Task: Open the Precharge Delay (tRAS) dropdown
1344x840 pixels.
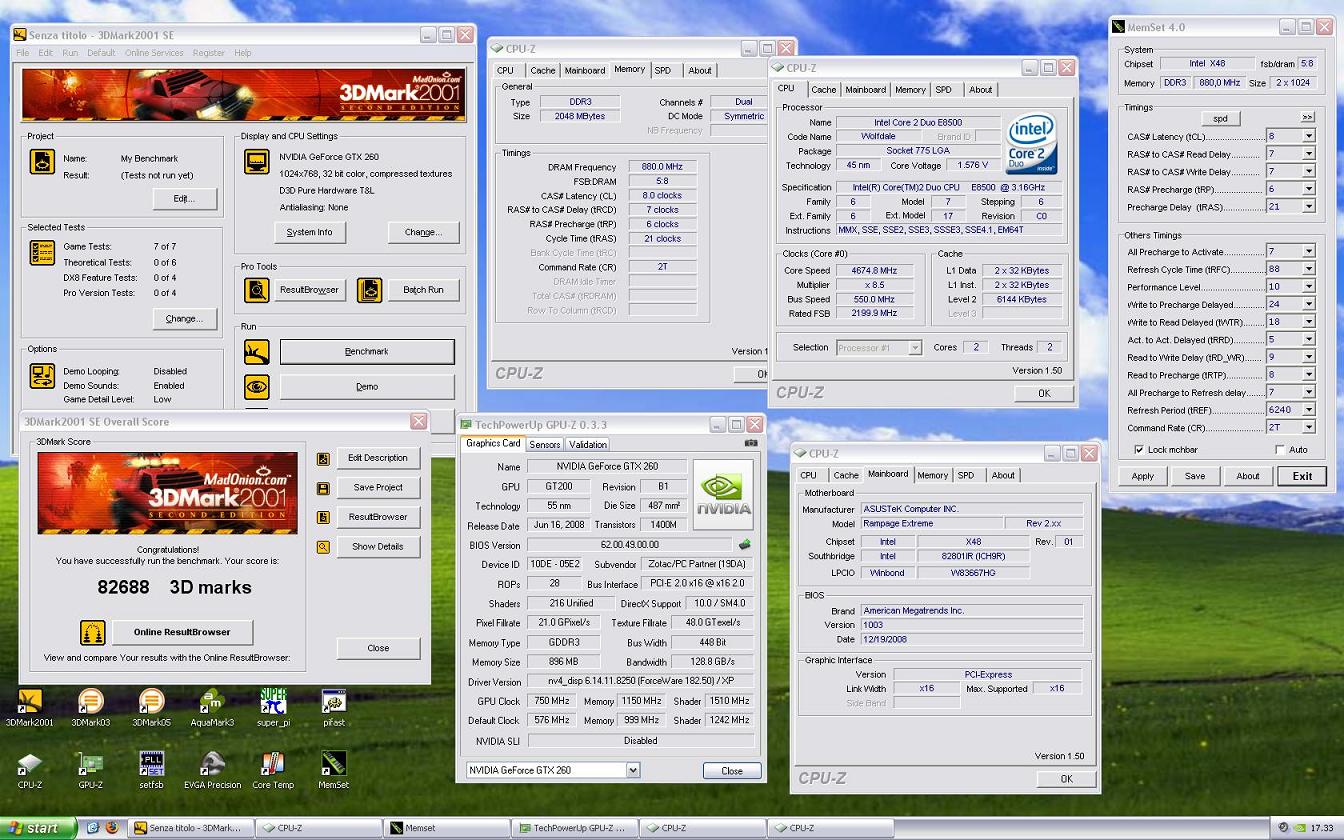Action: click(x=1307, y=207)
